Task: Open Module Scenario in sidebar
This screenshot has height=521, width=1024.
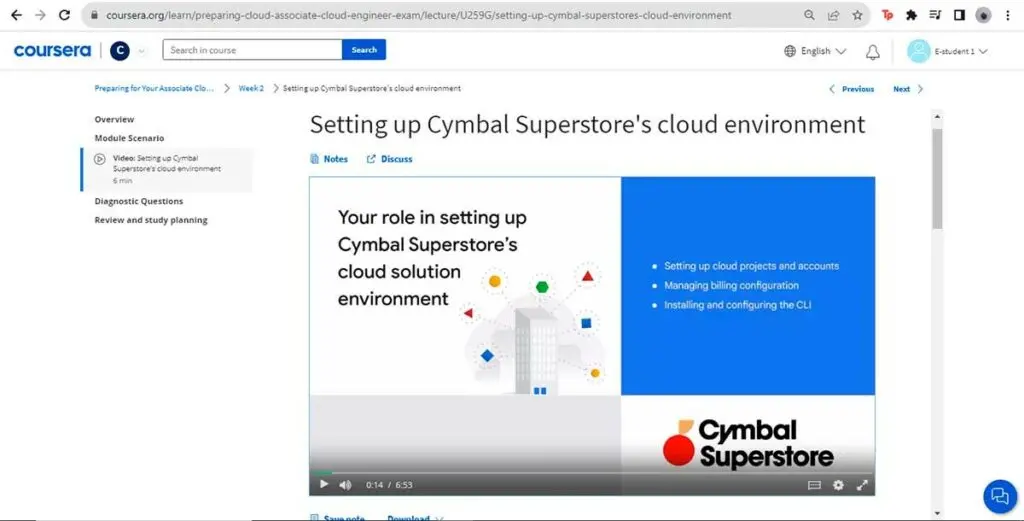Action: pyautogui.click(x=129, y=138)
